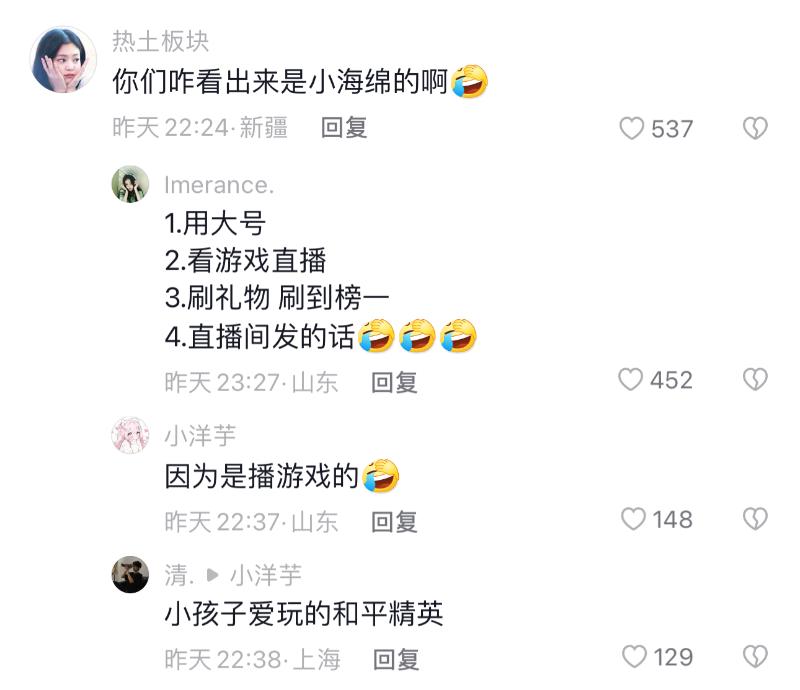The width and height of the screenshot is (800, 690).
Task: Tap broken heart on Imerance's reply
Action: coord(755,380)
